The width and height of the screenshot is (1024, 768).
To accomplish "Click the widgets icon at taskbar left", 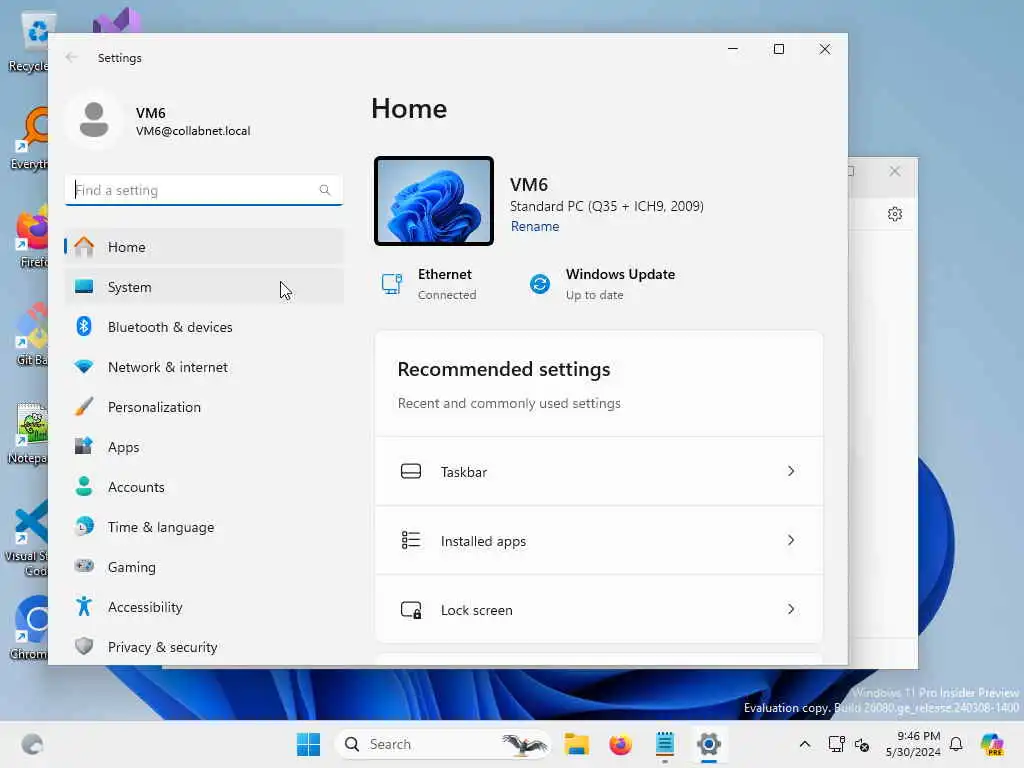I will (32, 744).
